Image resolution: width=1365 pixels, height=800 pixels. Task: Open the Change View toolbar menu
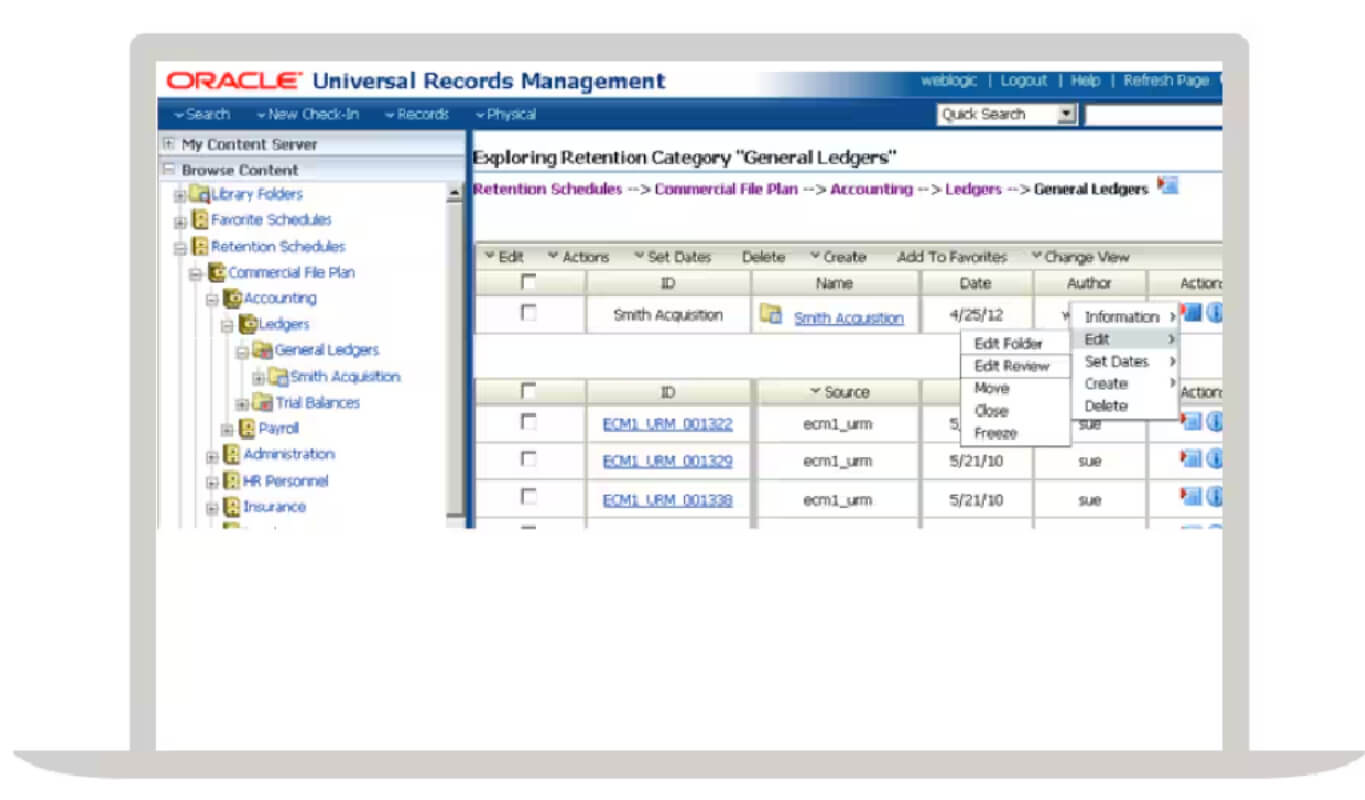[1080, 257]
